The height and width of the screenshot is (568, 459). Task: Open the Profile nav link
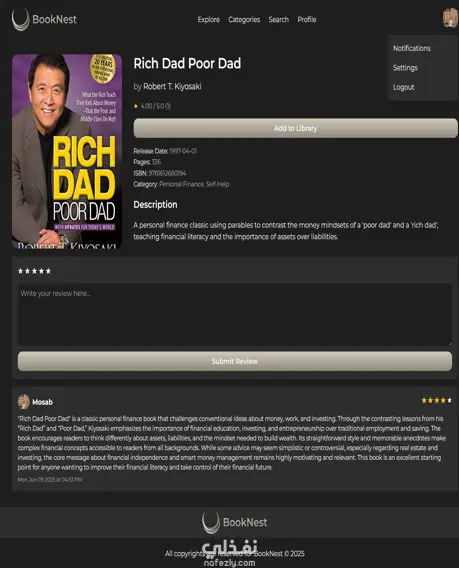[306, 20]
